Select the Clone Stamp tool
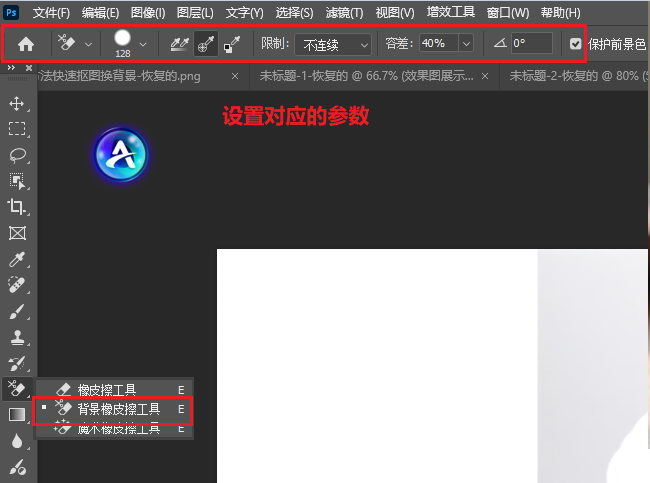Viewport: 650px width, 483px height. (17, 337)
